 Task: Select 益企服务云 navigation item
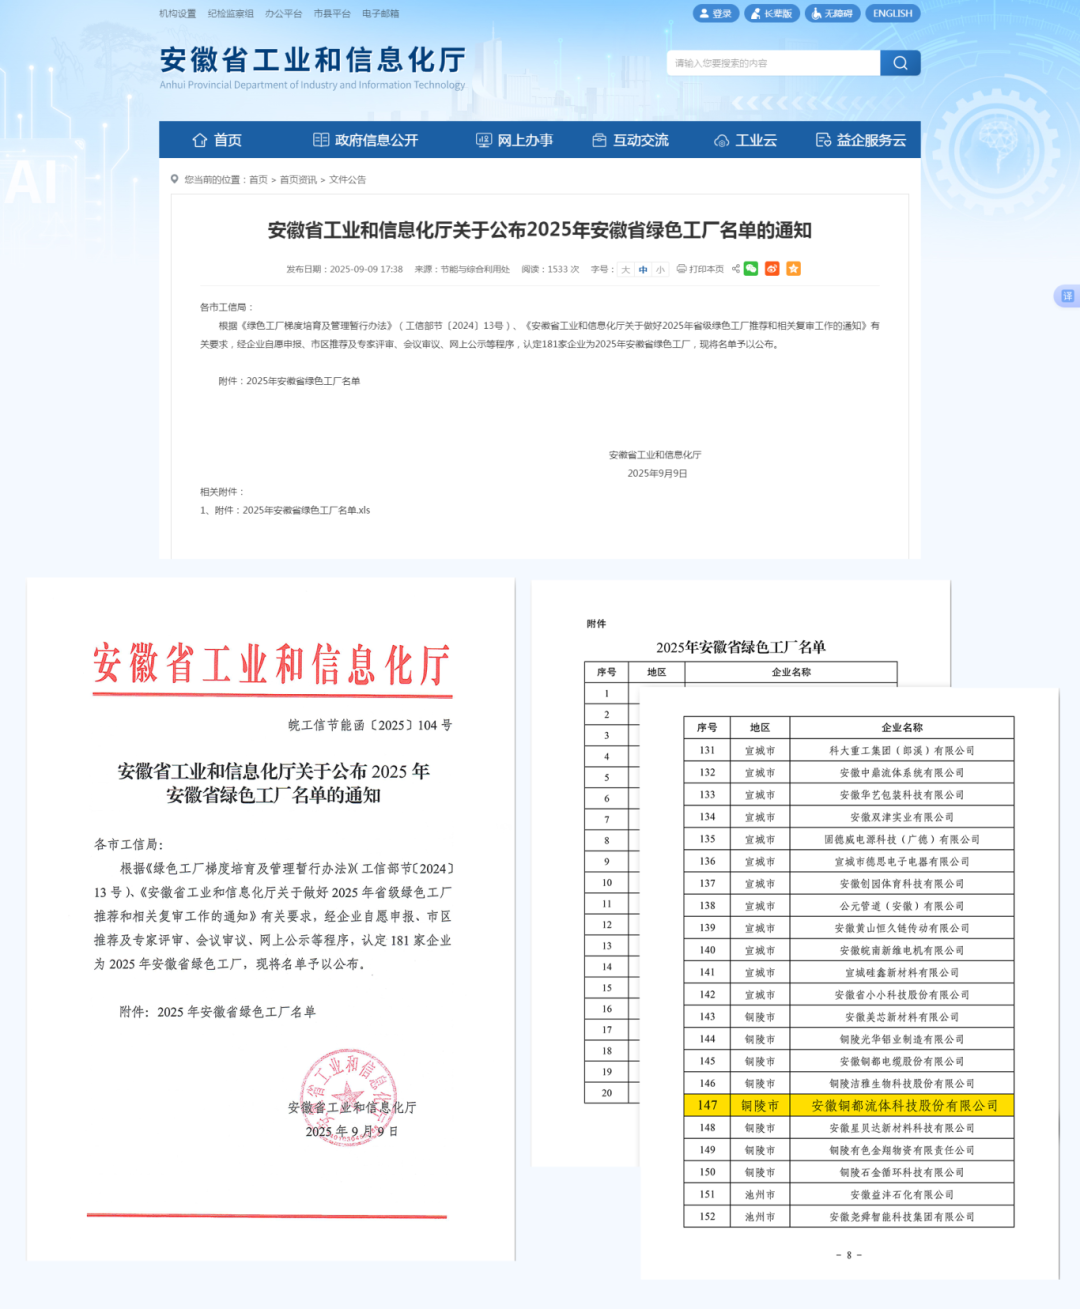[861, 140]
